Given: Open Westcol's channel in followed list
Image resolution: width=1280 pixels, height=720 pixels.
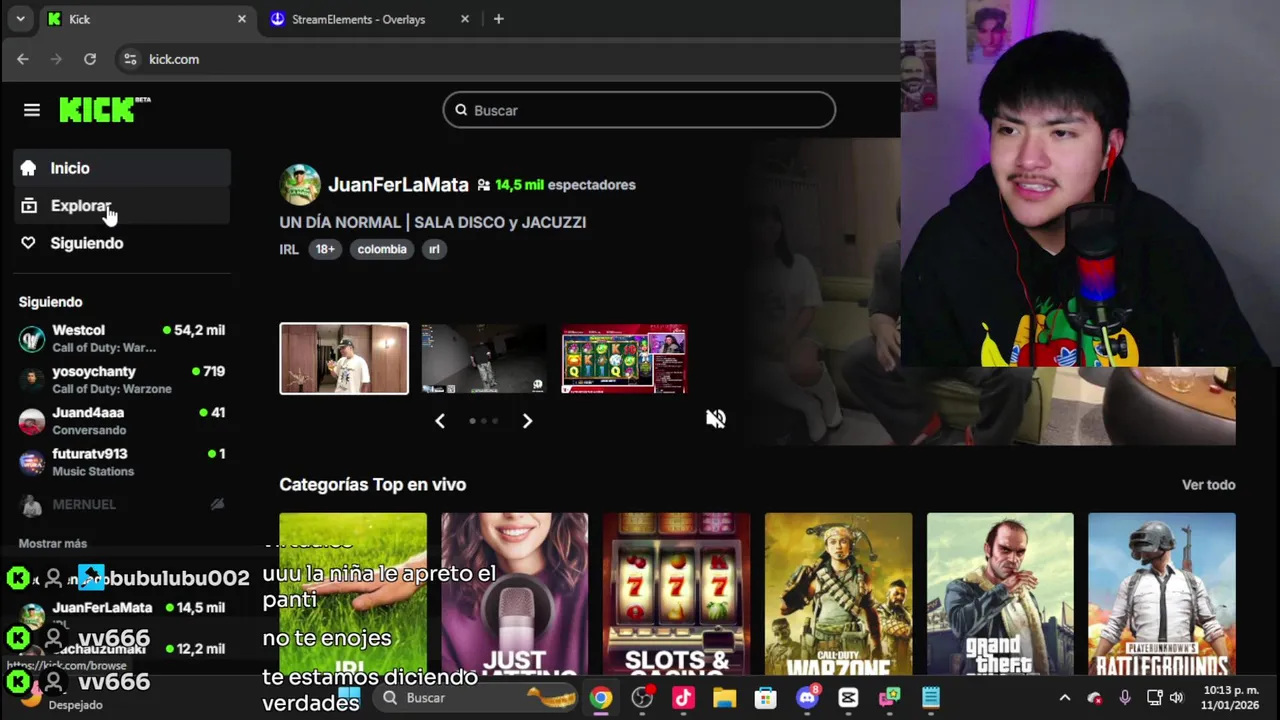Looking at the screenshot, I should point(122,338).
